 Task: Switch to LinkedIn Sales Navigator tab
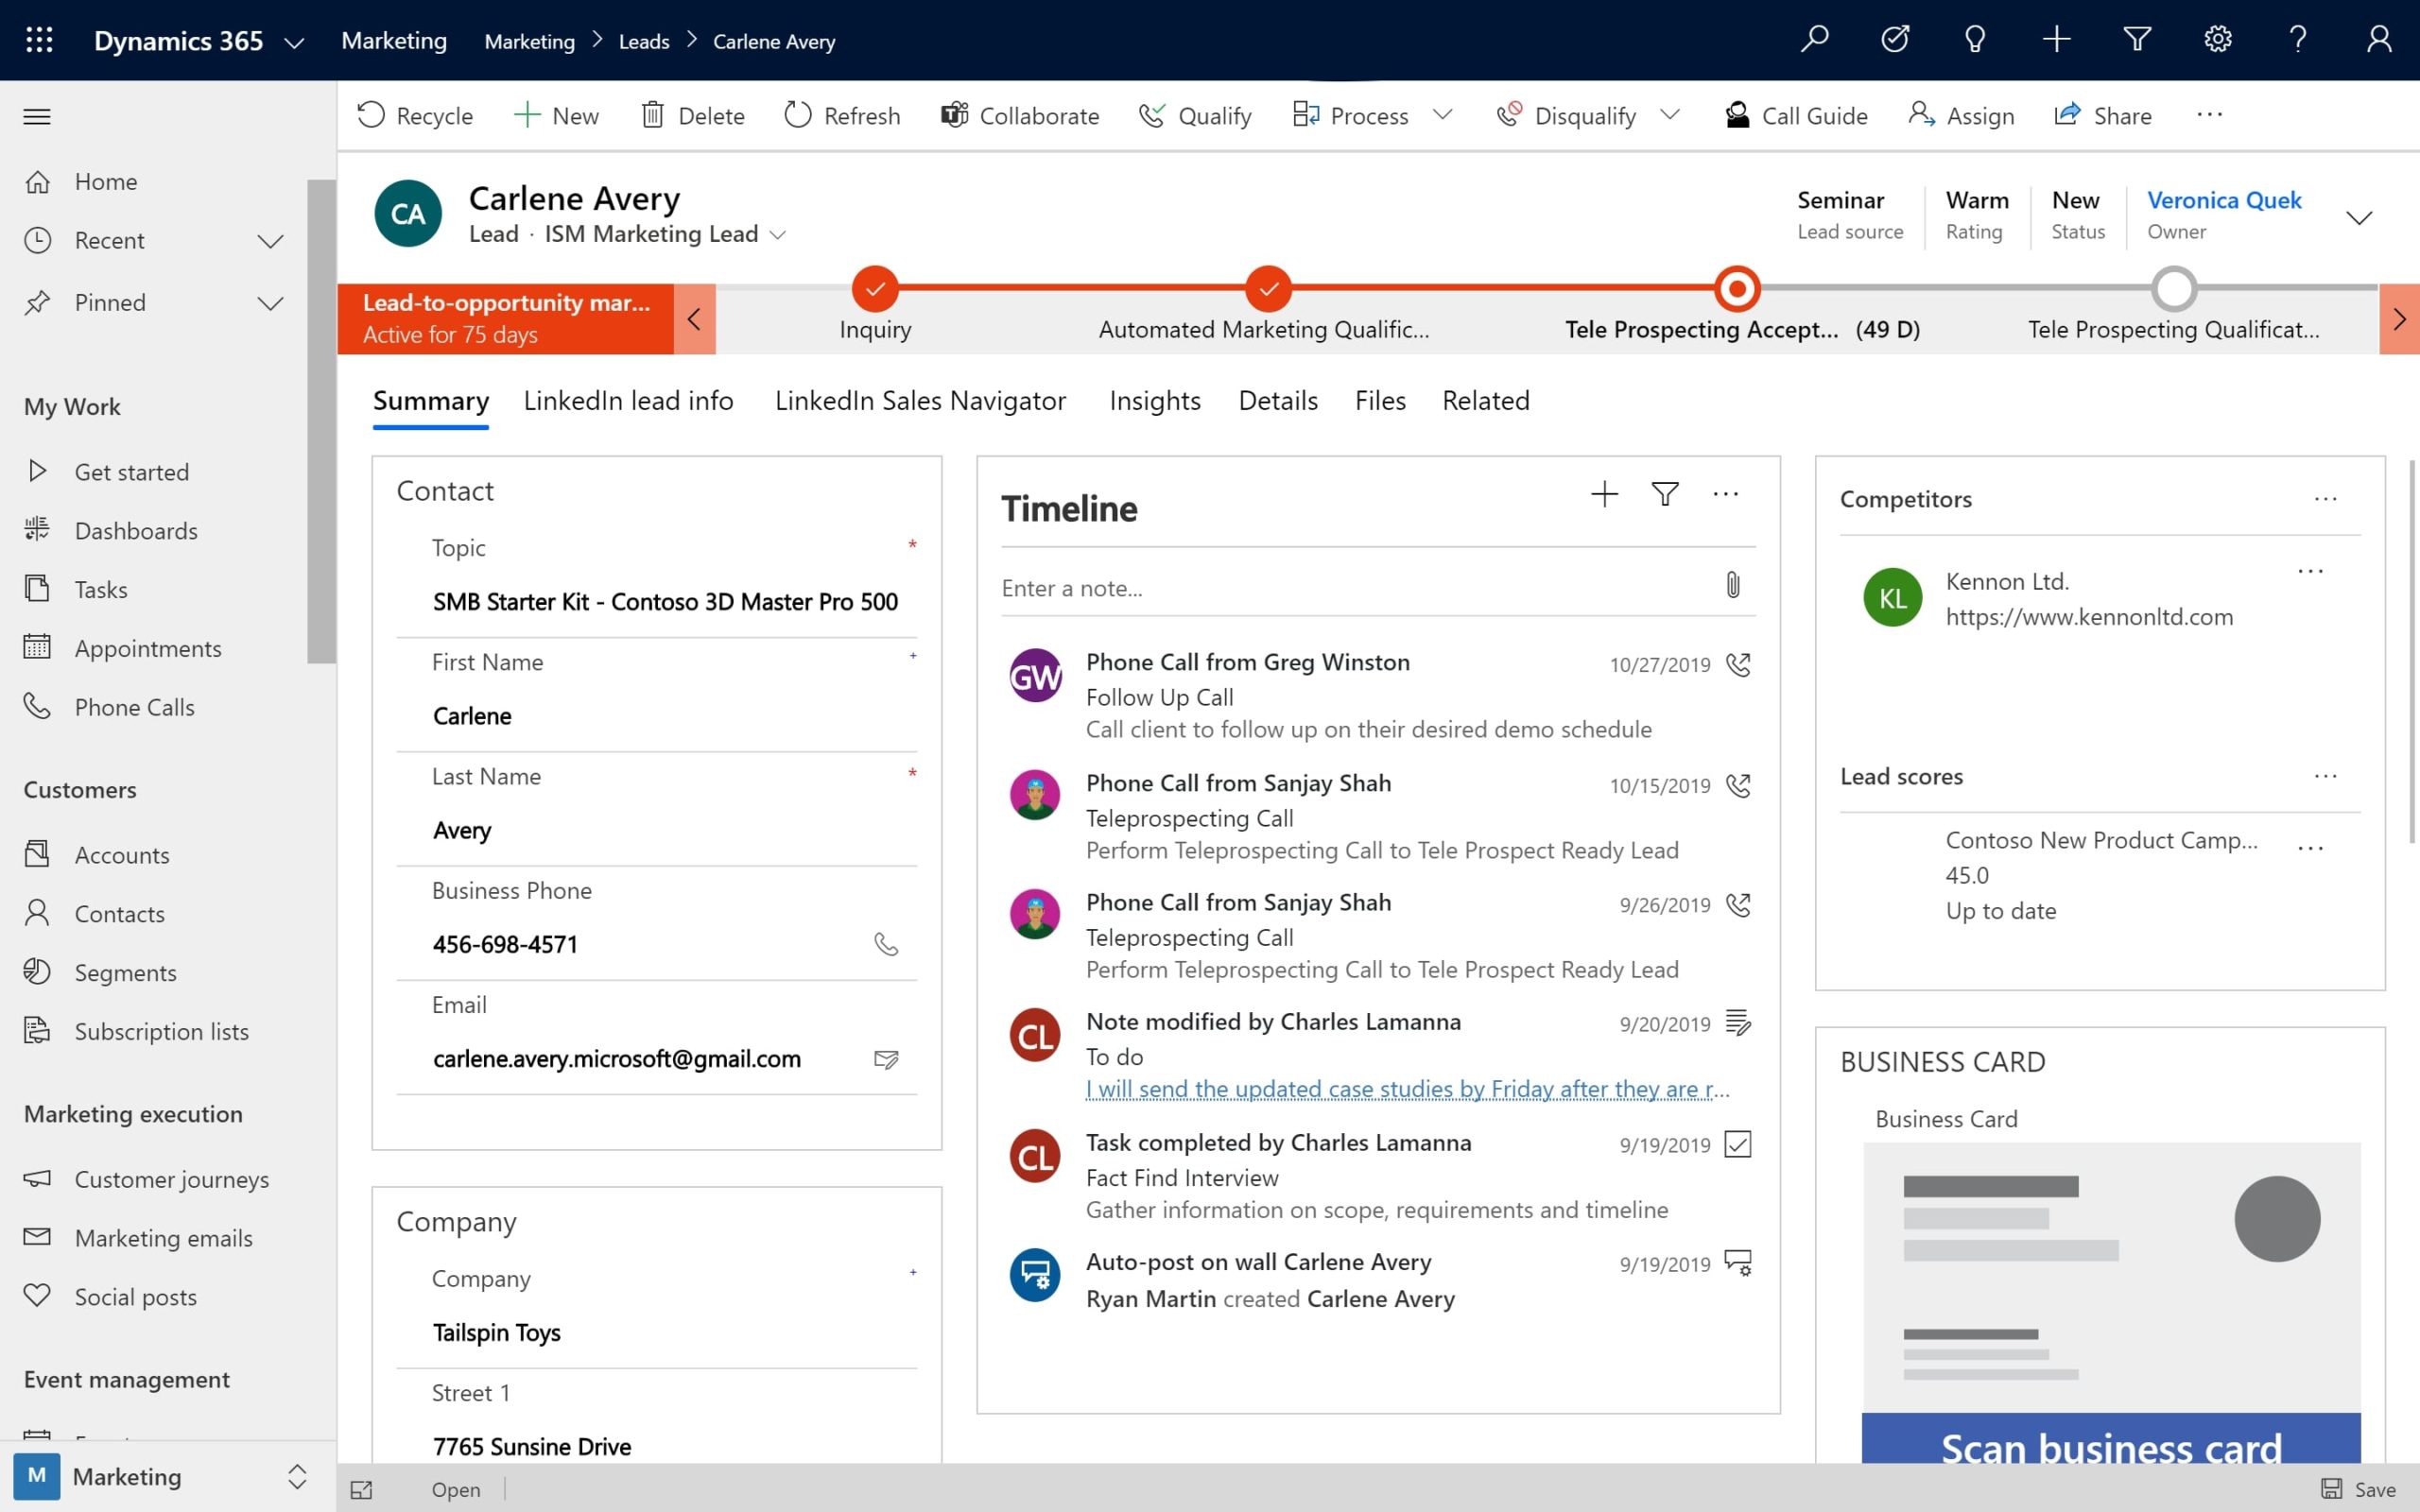[920, 400]
